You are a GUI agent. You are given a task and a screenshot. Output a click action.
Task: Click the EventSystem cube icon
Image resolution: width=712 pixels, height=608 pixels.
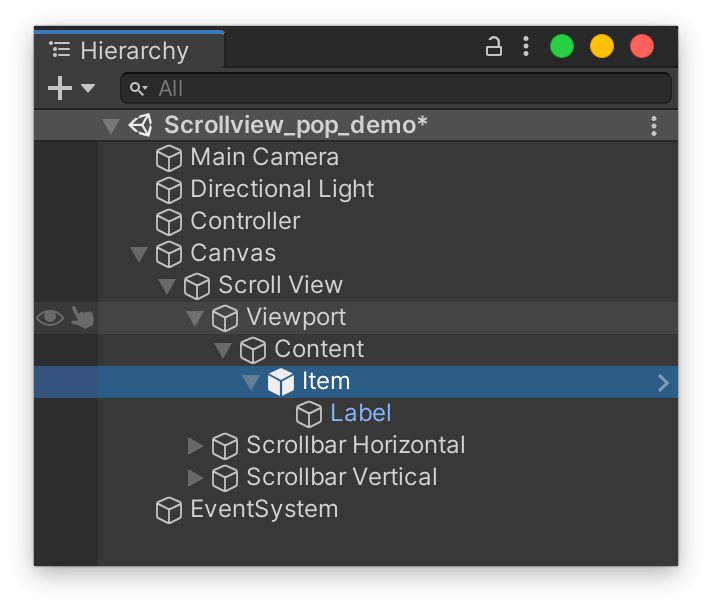[169, 510]
